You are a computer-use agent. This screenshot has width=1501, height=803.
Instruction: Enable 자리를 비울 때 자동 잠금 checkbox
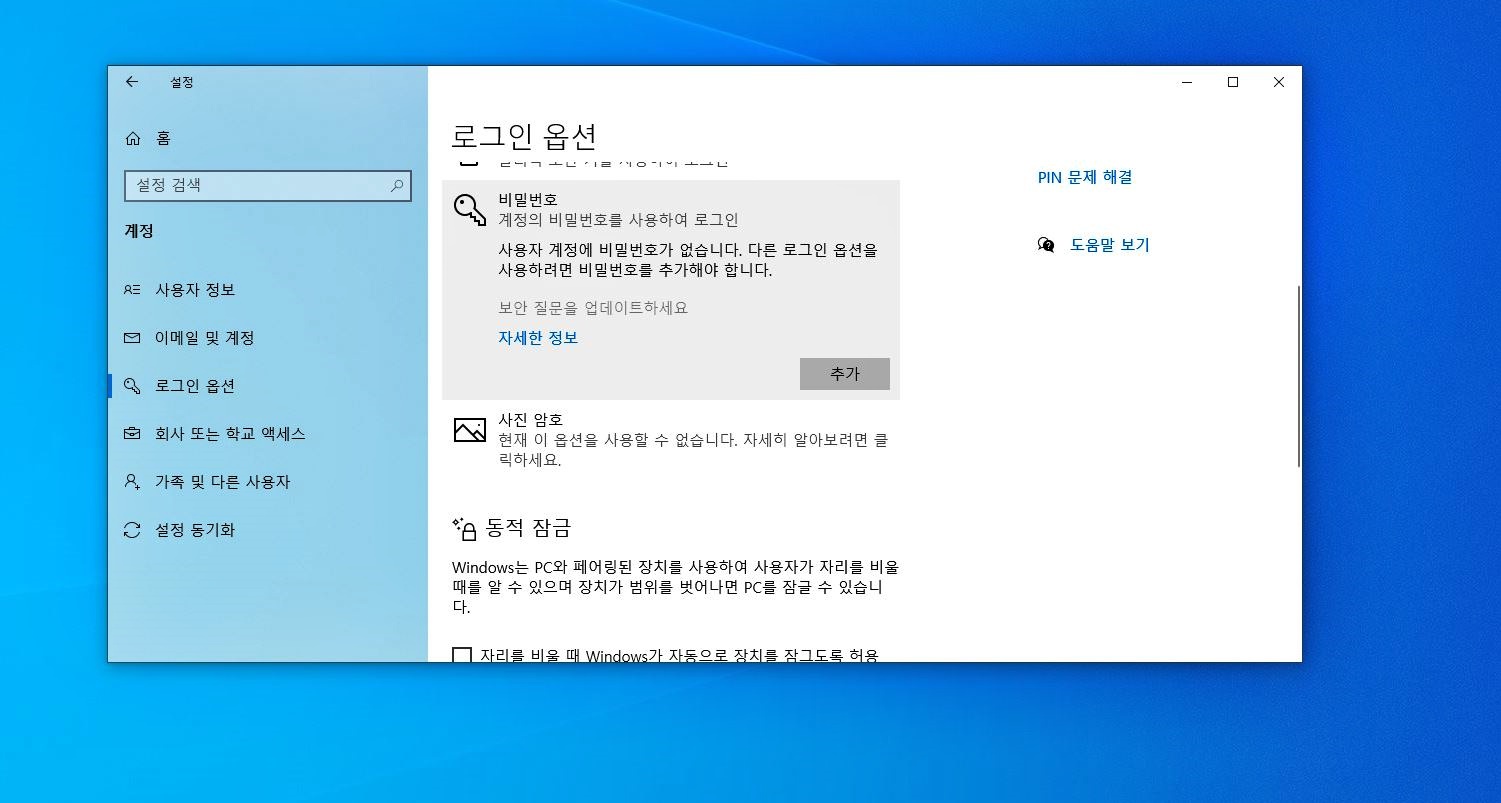tap(462, 656)
